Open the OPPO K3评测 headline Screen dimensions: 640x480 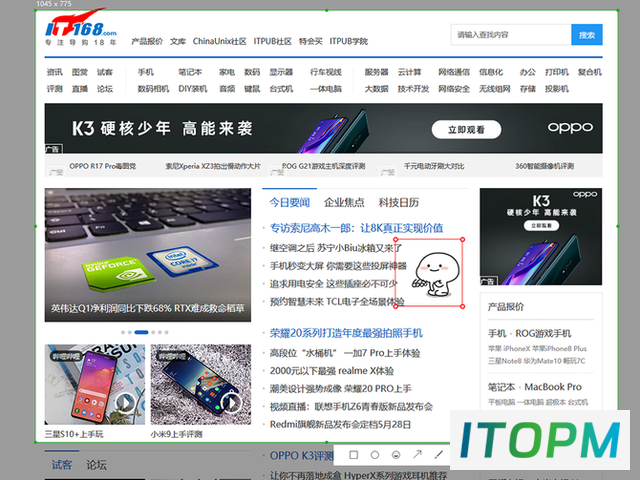click(301, 456)
